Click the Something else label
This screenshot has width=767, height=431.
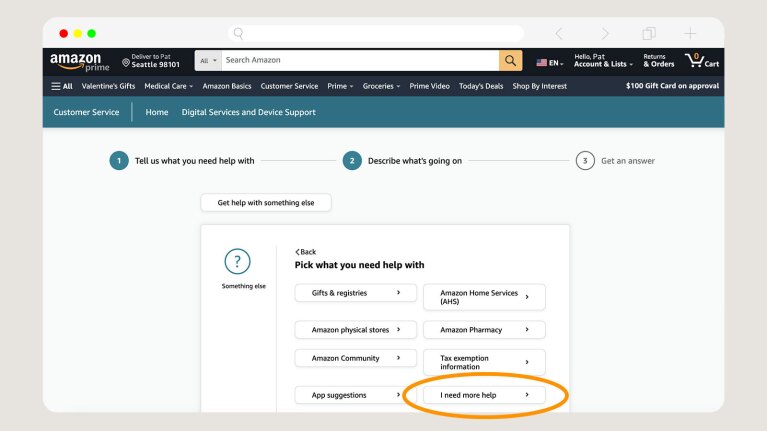pos(244,286)
